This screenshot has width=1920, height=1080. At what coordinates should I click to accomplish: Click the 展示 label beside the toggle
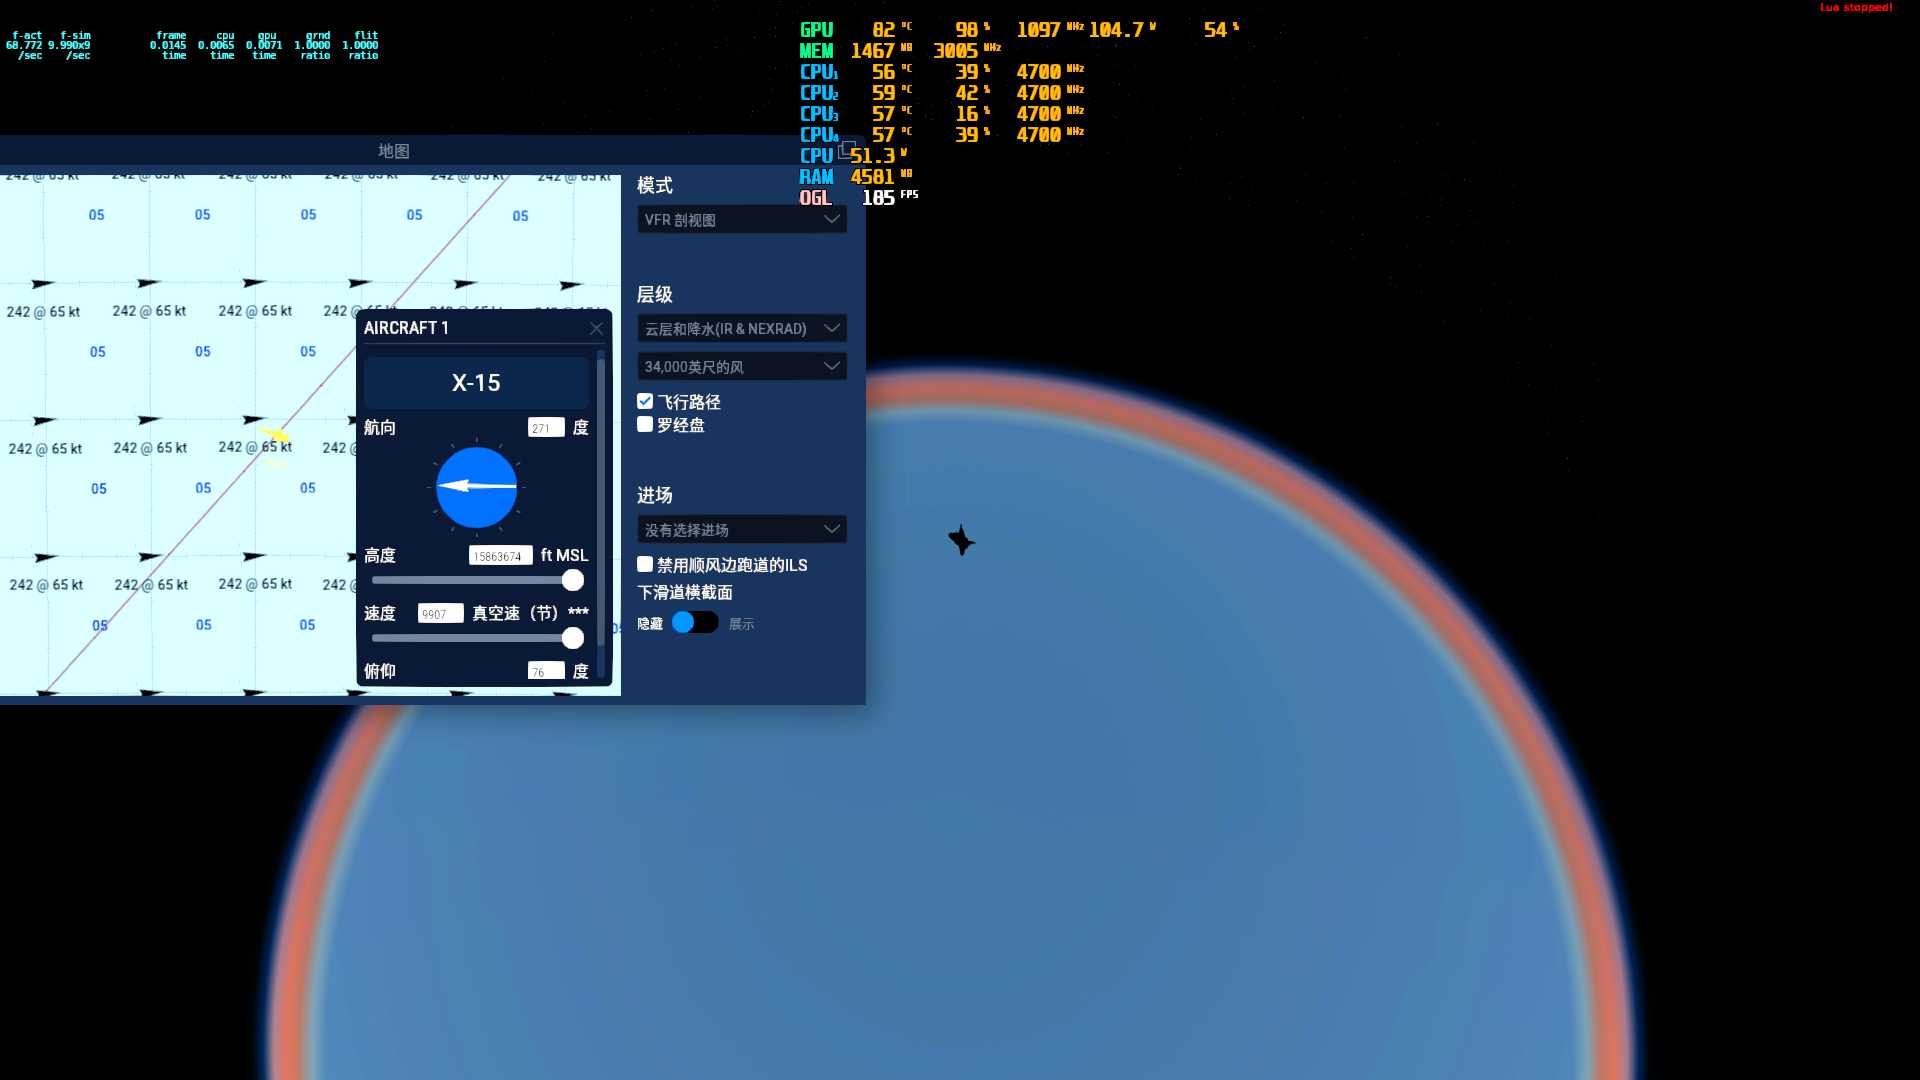click(742, 623)
